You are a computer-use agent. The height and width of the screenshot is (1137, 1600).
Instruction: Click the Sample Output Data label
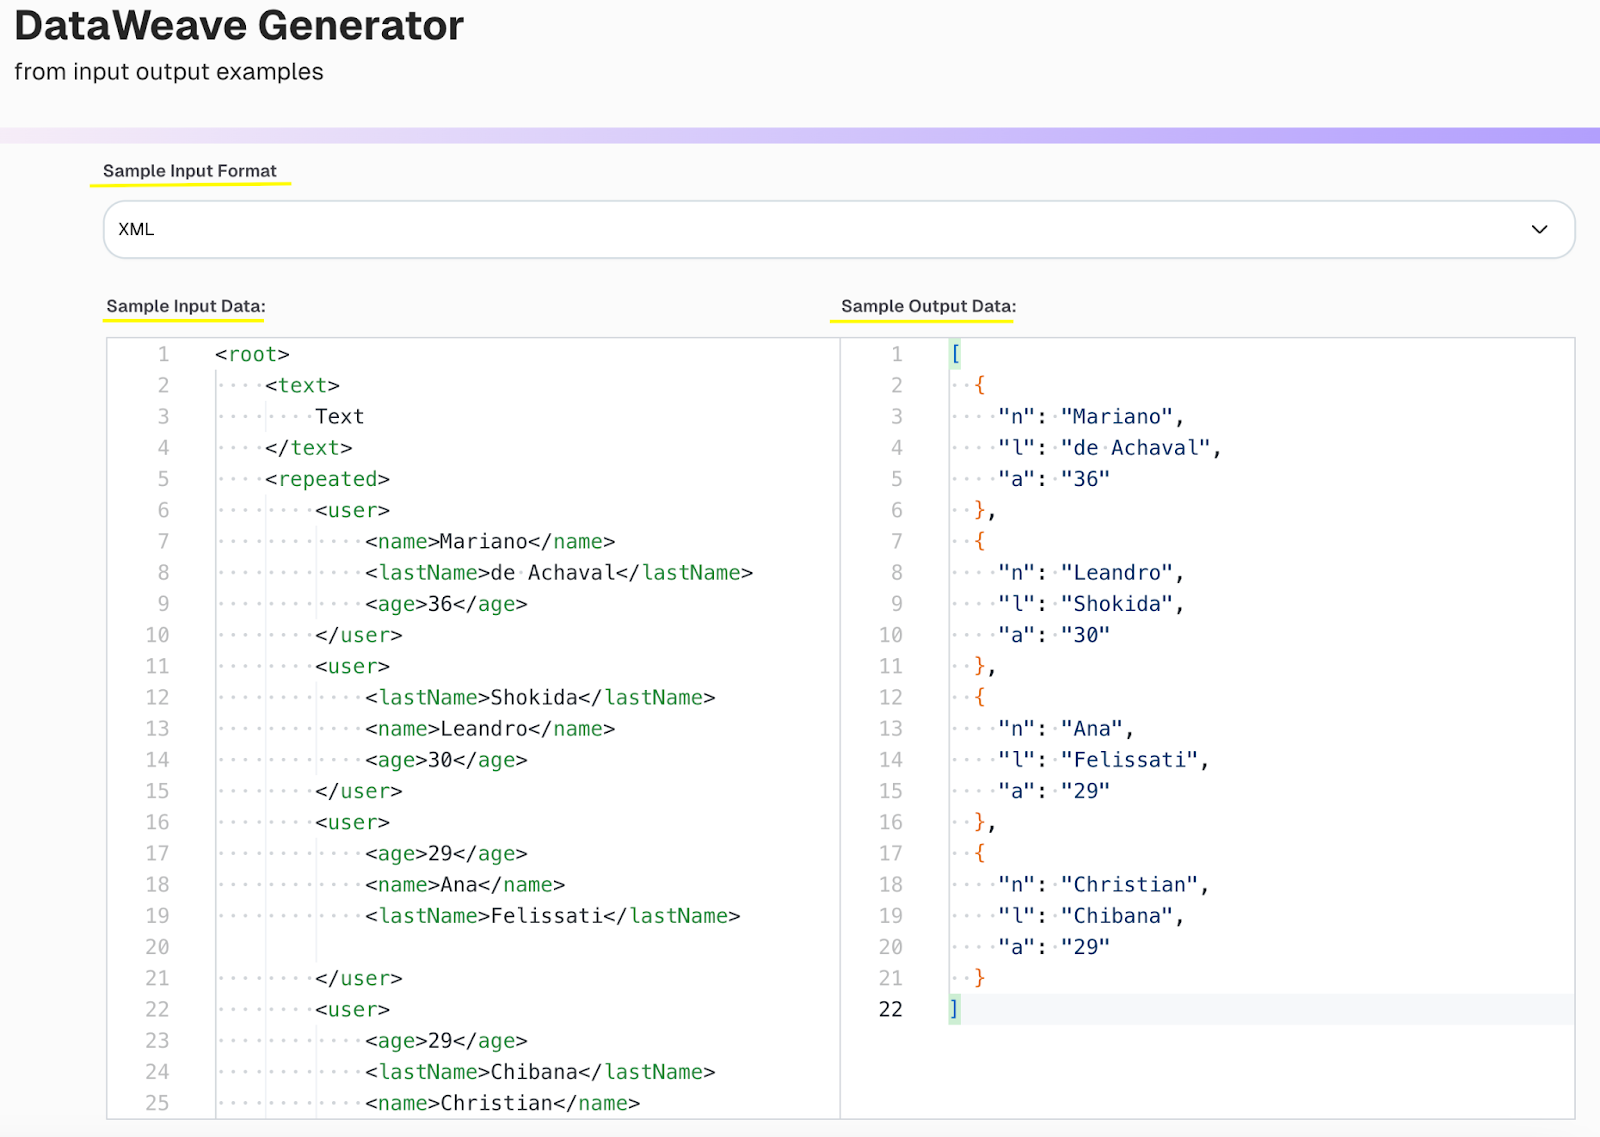[x=928, y=306]
